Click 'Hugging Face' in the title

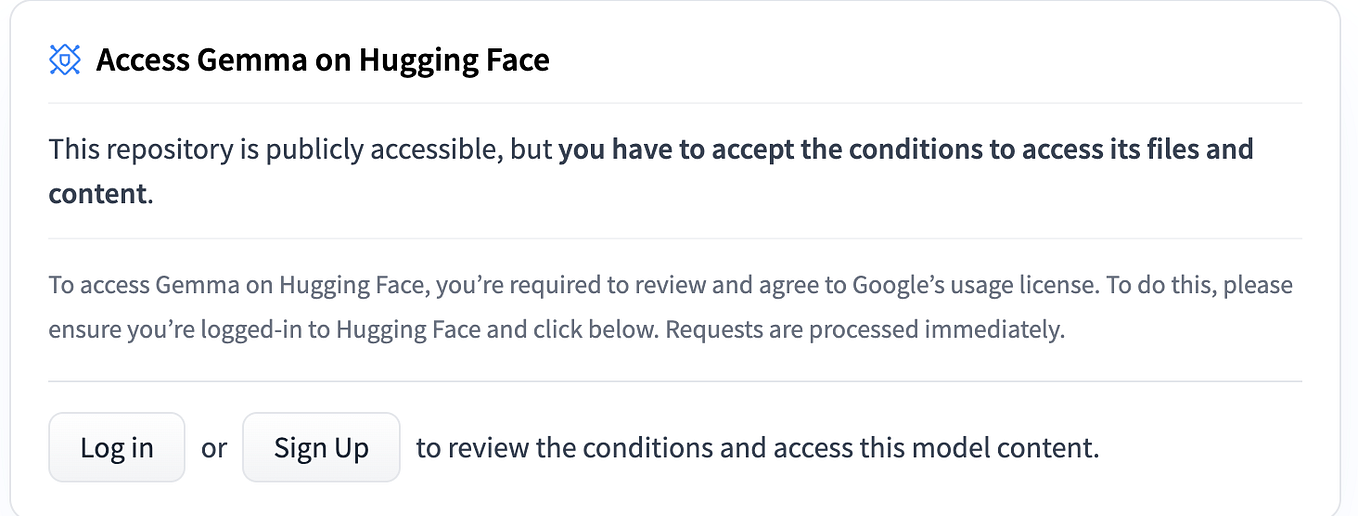click(454, 60)
